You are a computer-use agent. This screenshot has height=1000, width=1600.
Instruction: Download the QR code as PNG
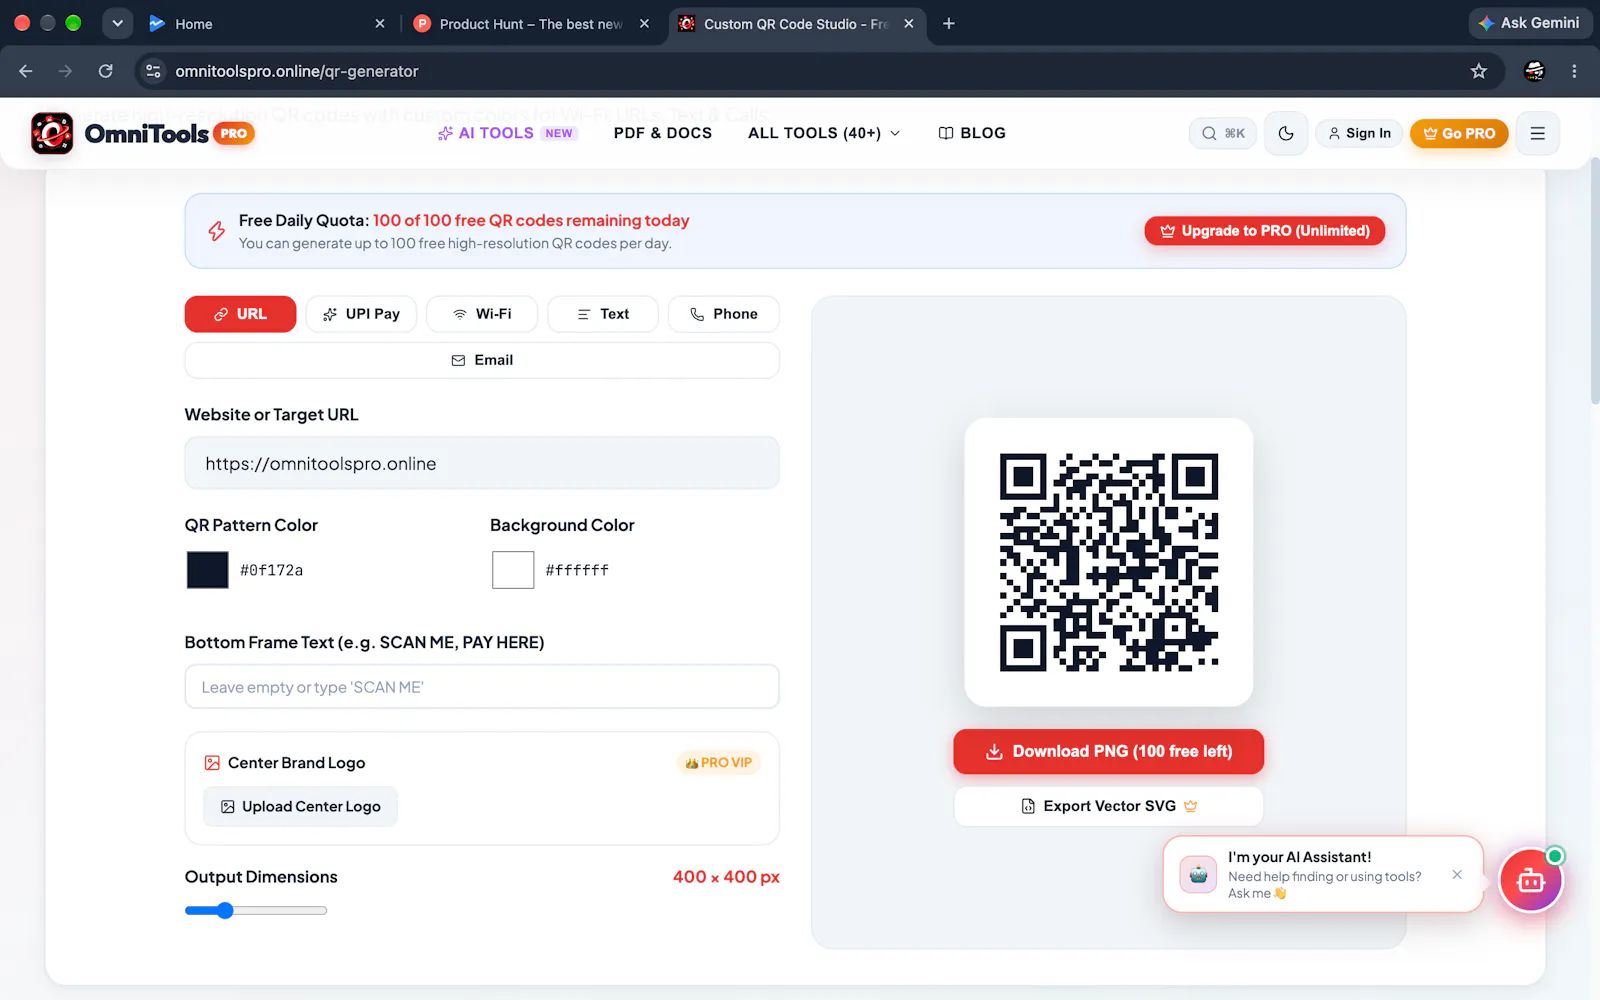[1109, 752]
